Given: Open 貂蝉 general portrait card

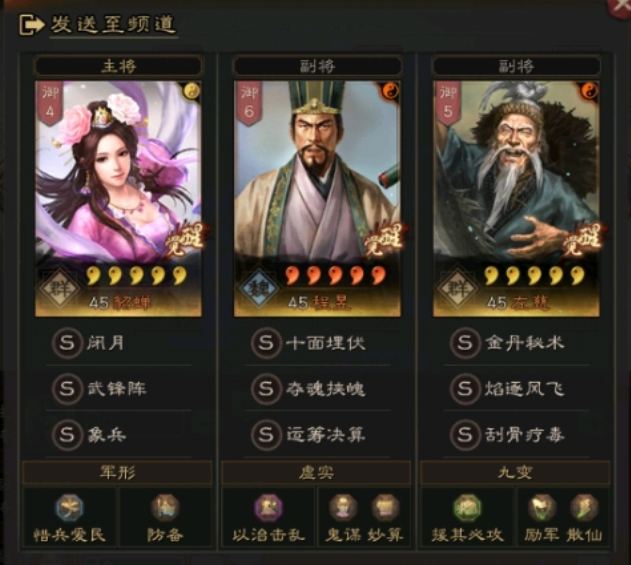Looking at the screenshot, I should pos(118,199).
